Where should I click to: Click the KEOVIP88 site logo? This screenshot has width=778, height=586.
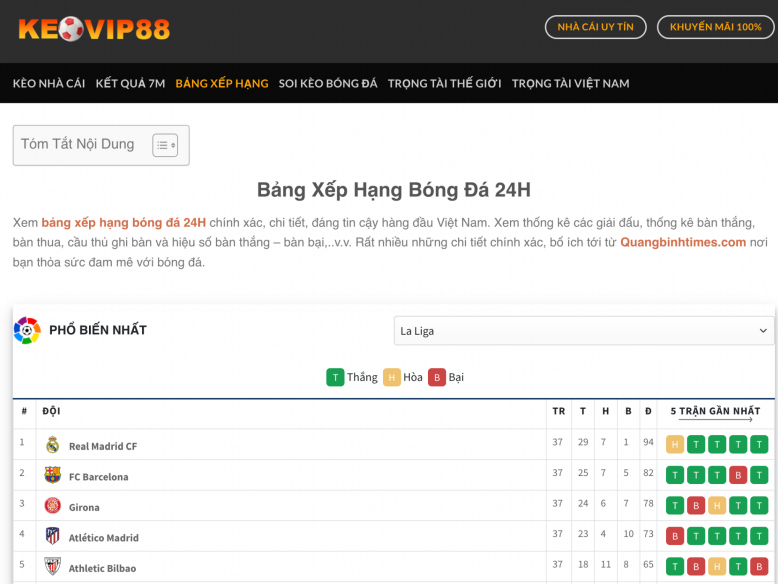[94, 29]
